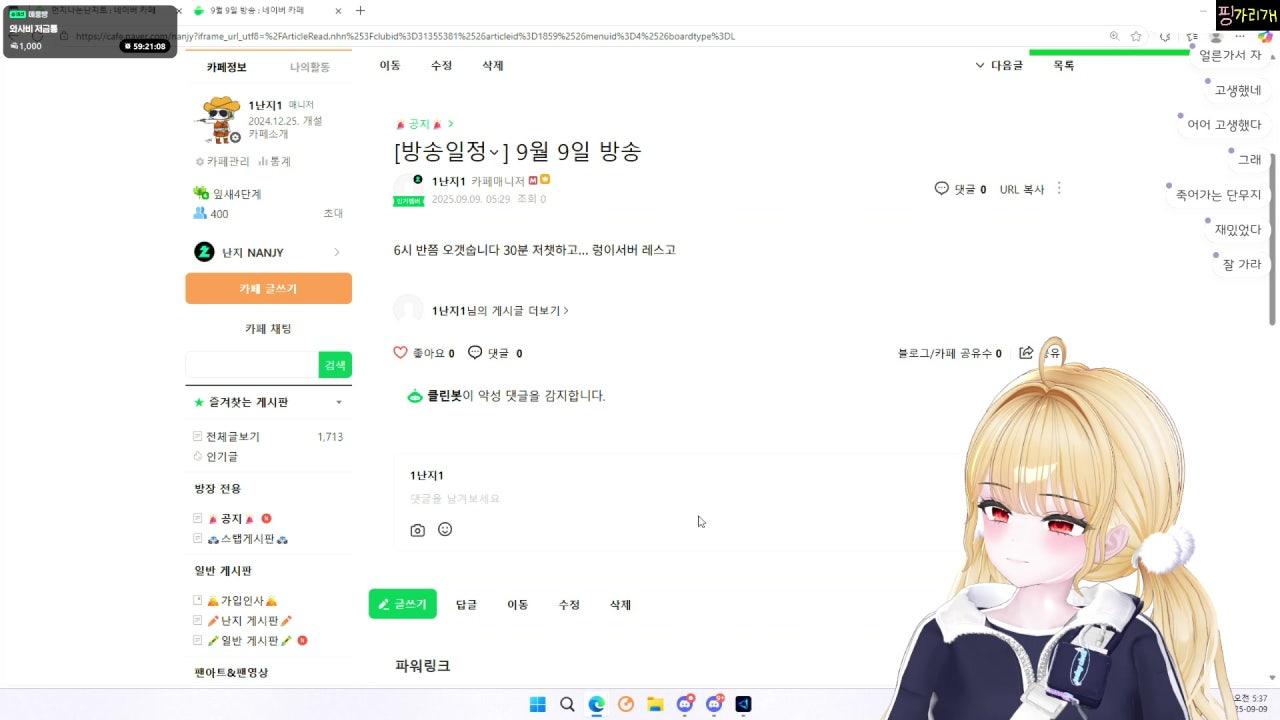Open 카페관리 management link

[223, 161]
